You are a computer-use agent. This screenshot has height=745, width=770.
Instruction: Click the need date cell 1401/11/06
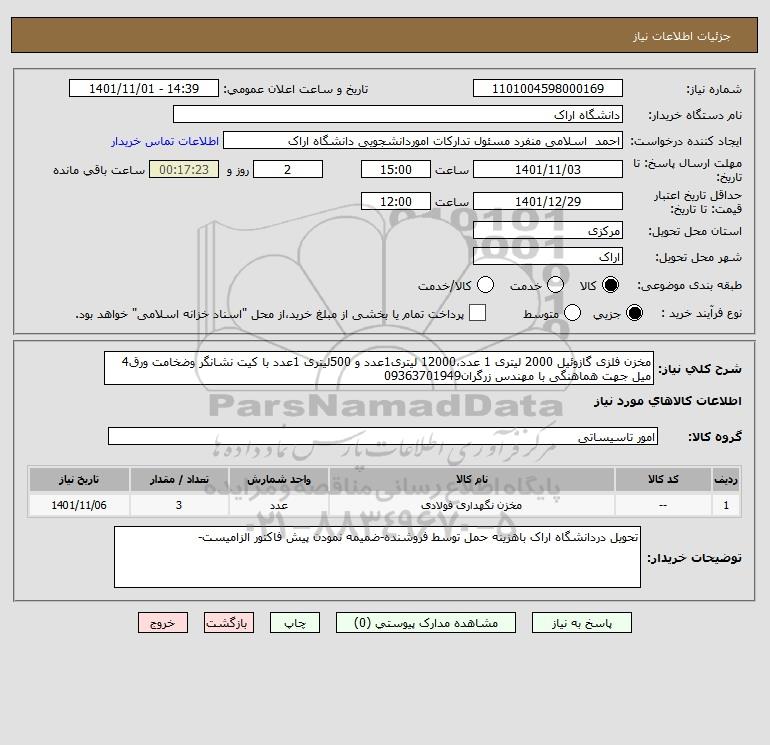(x=79, y=505)
